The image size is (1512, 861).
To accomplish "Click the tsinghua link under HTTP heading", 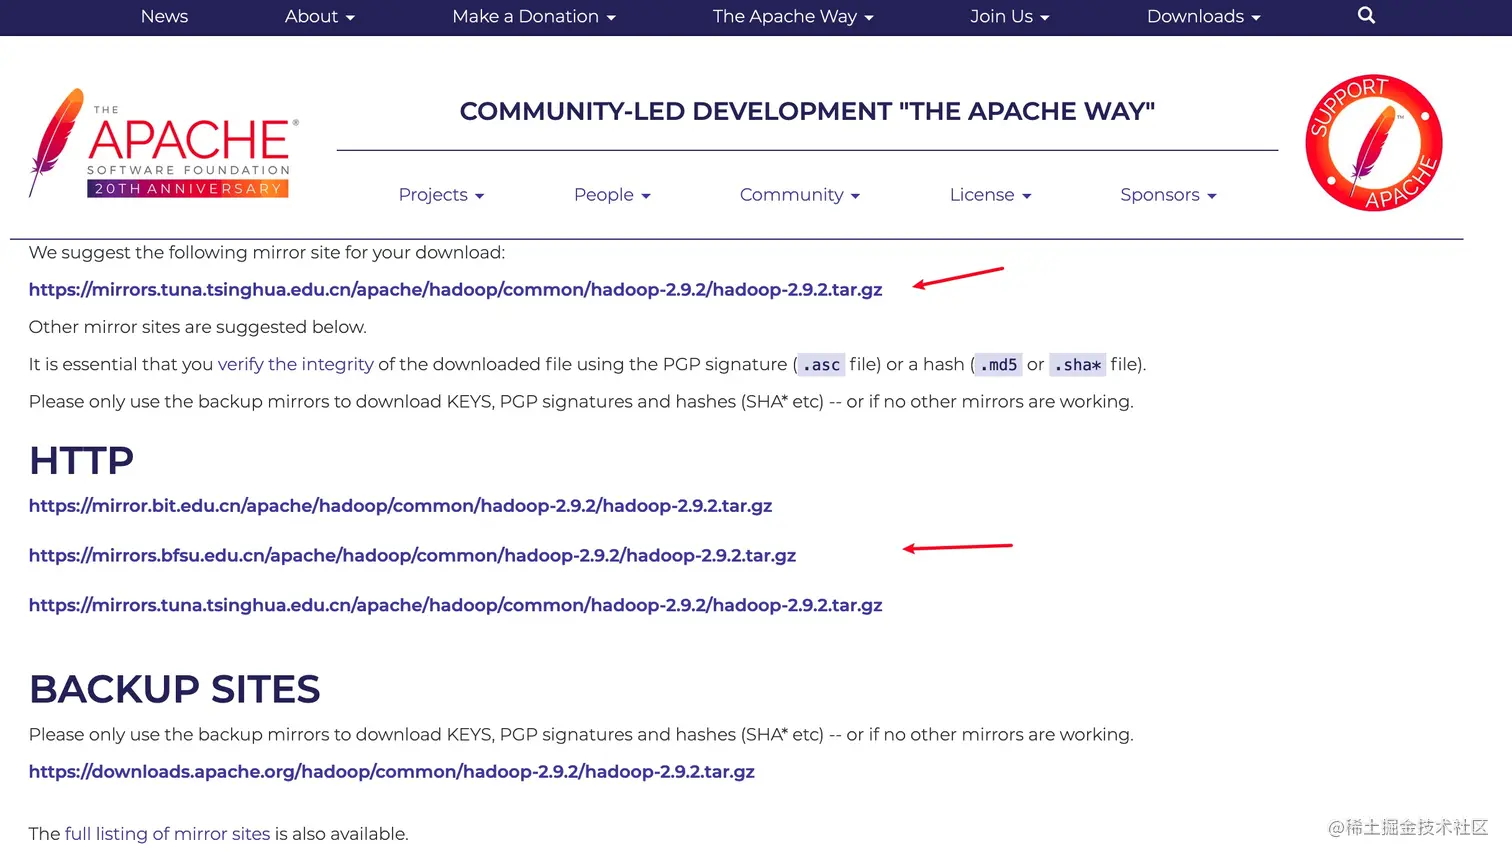I will (x=455, y=606).
